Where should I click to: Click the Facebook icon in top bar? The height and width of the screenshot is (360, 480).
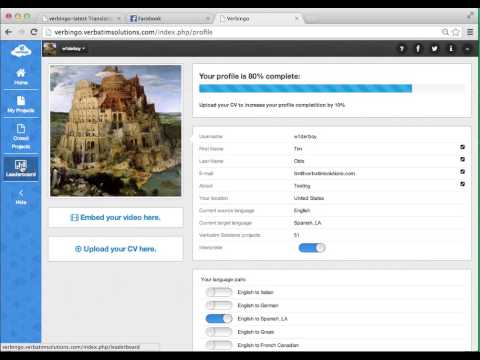(418, 49)
